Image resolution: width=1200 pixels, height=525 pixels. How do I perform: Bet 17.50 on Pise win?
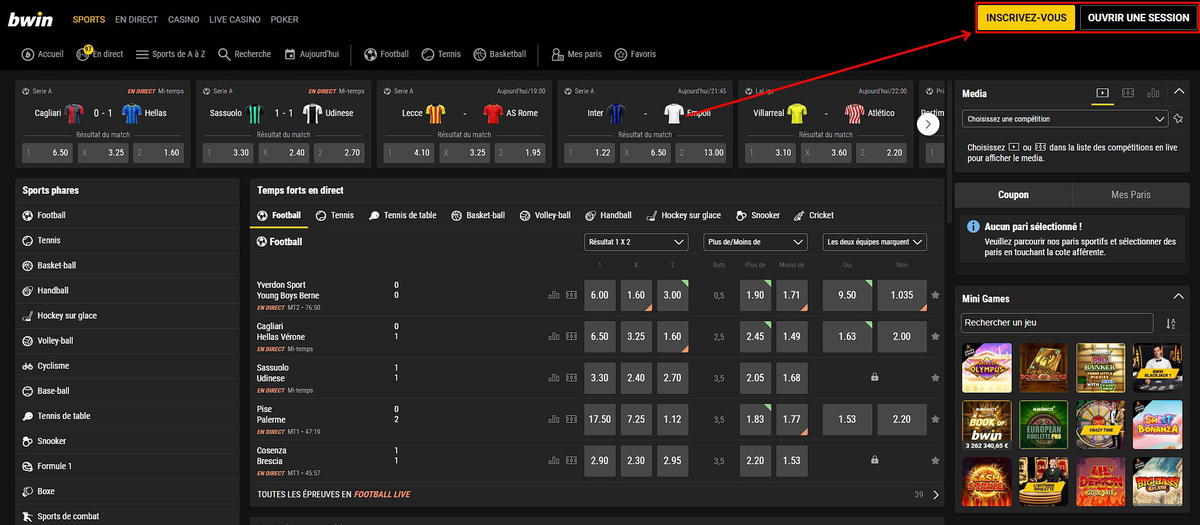tap(600, 419)
